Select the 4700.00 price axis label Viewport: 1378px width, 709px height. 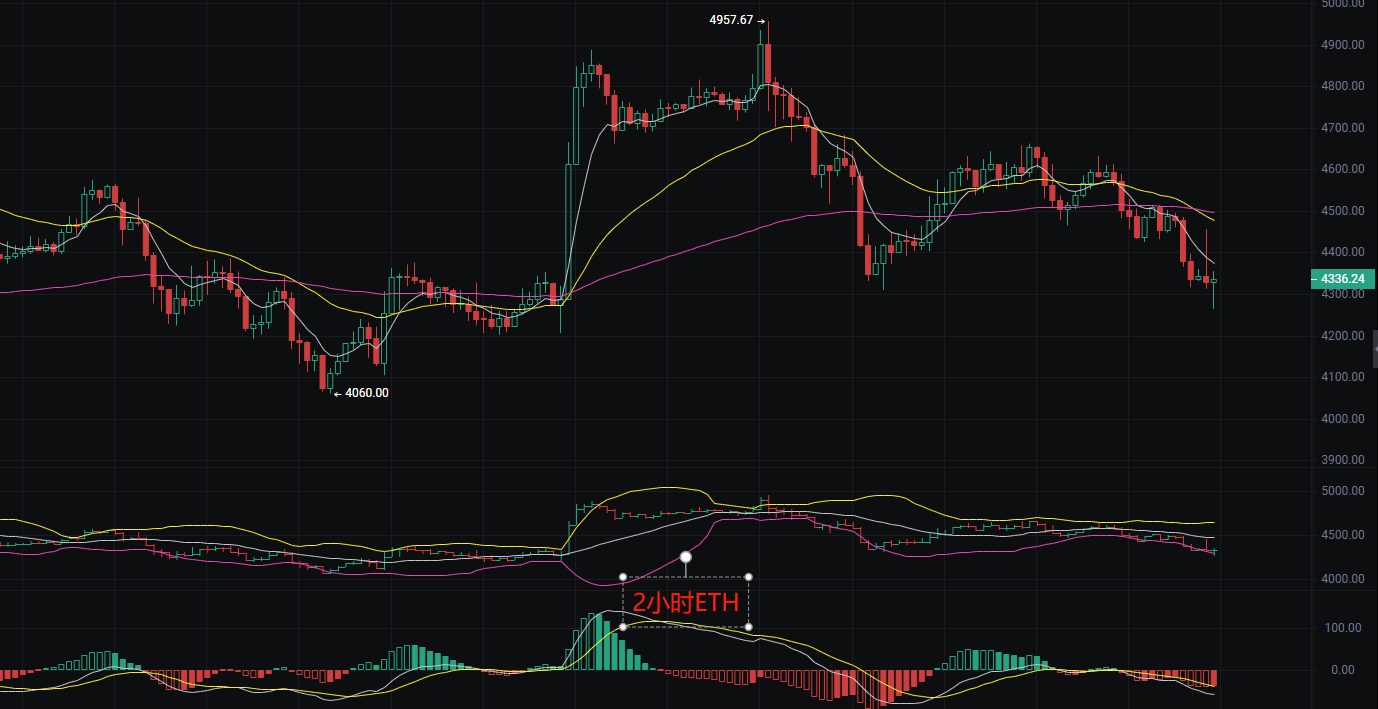click(1343, 128)
